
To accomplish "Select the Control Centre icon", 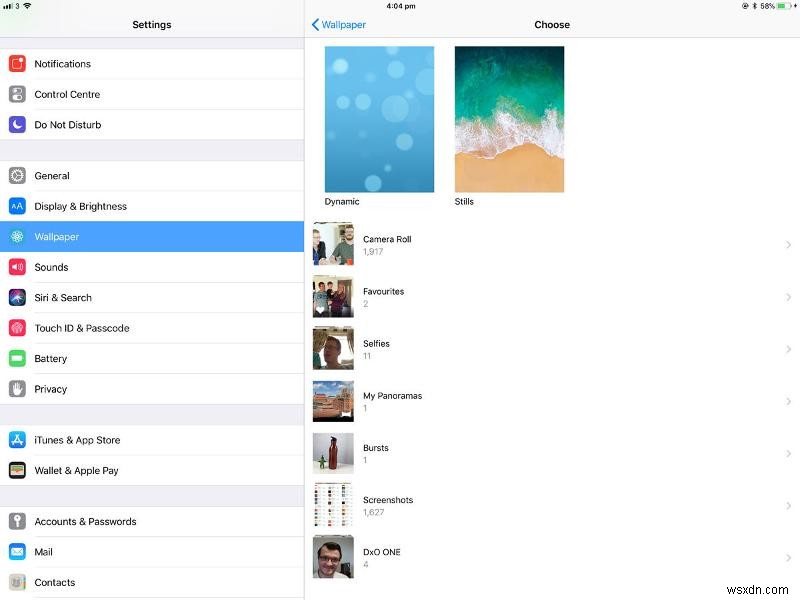I will click(17, 94).
